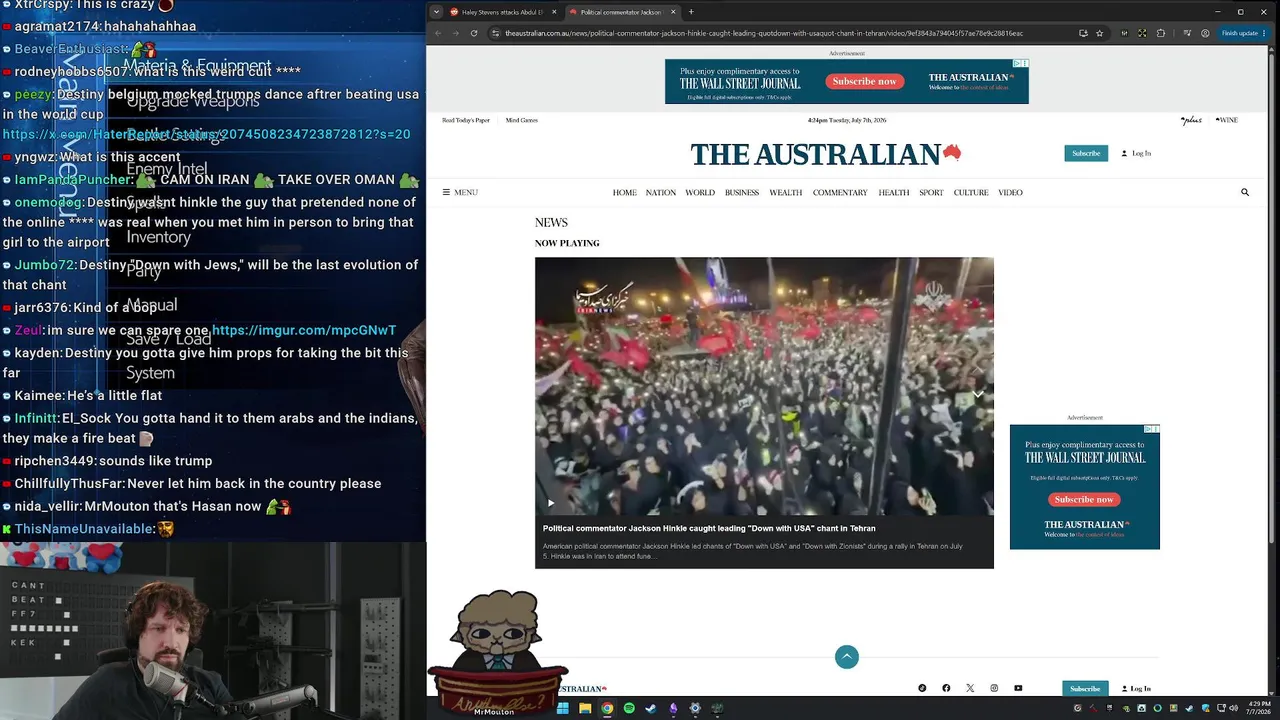
Task: Click the Chrome back arrow
Action: click(437, 33)
